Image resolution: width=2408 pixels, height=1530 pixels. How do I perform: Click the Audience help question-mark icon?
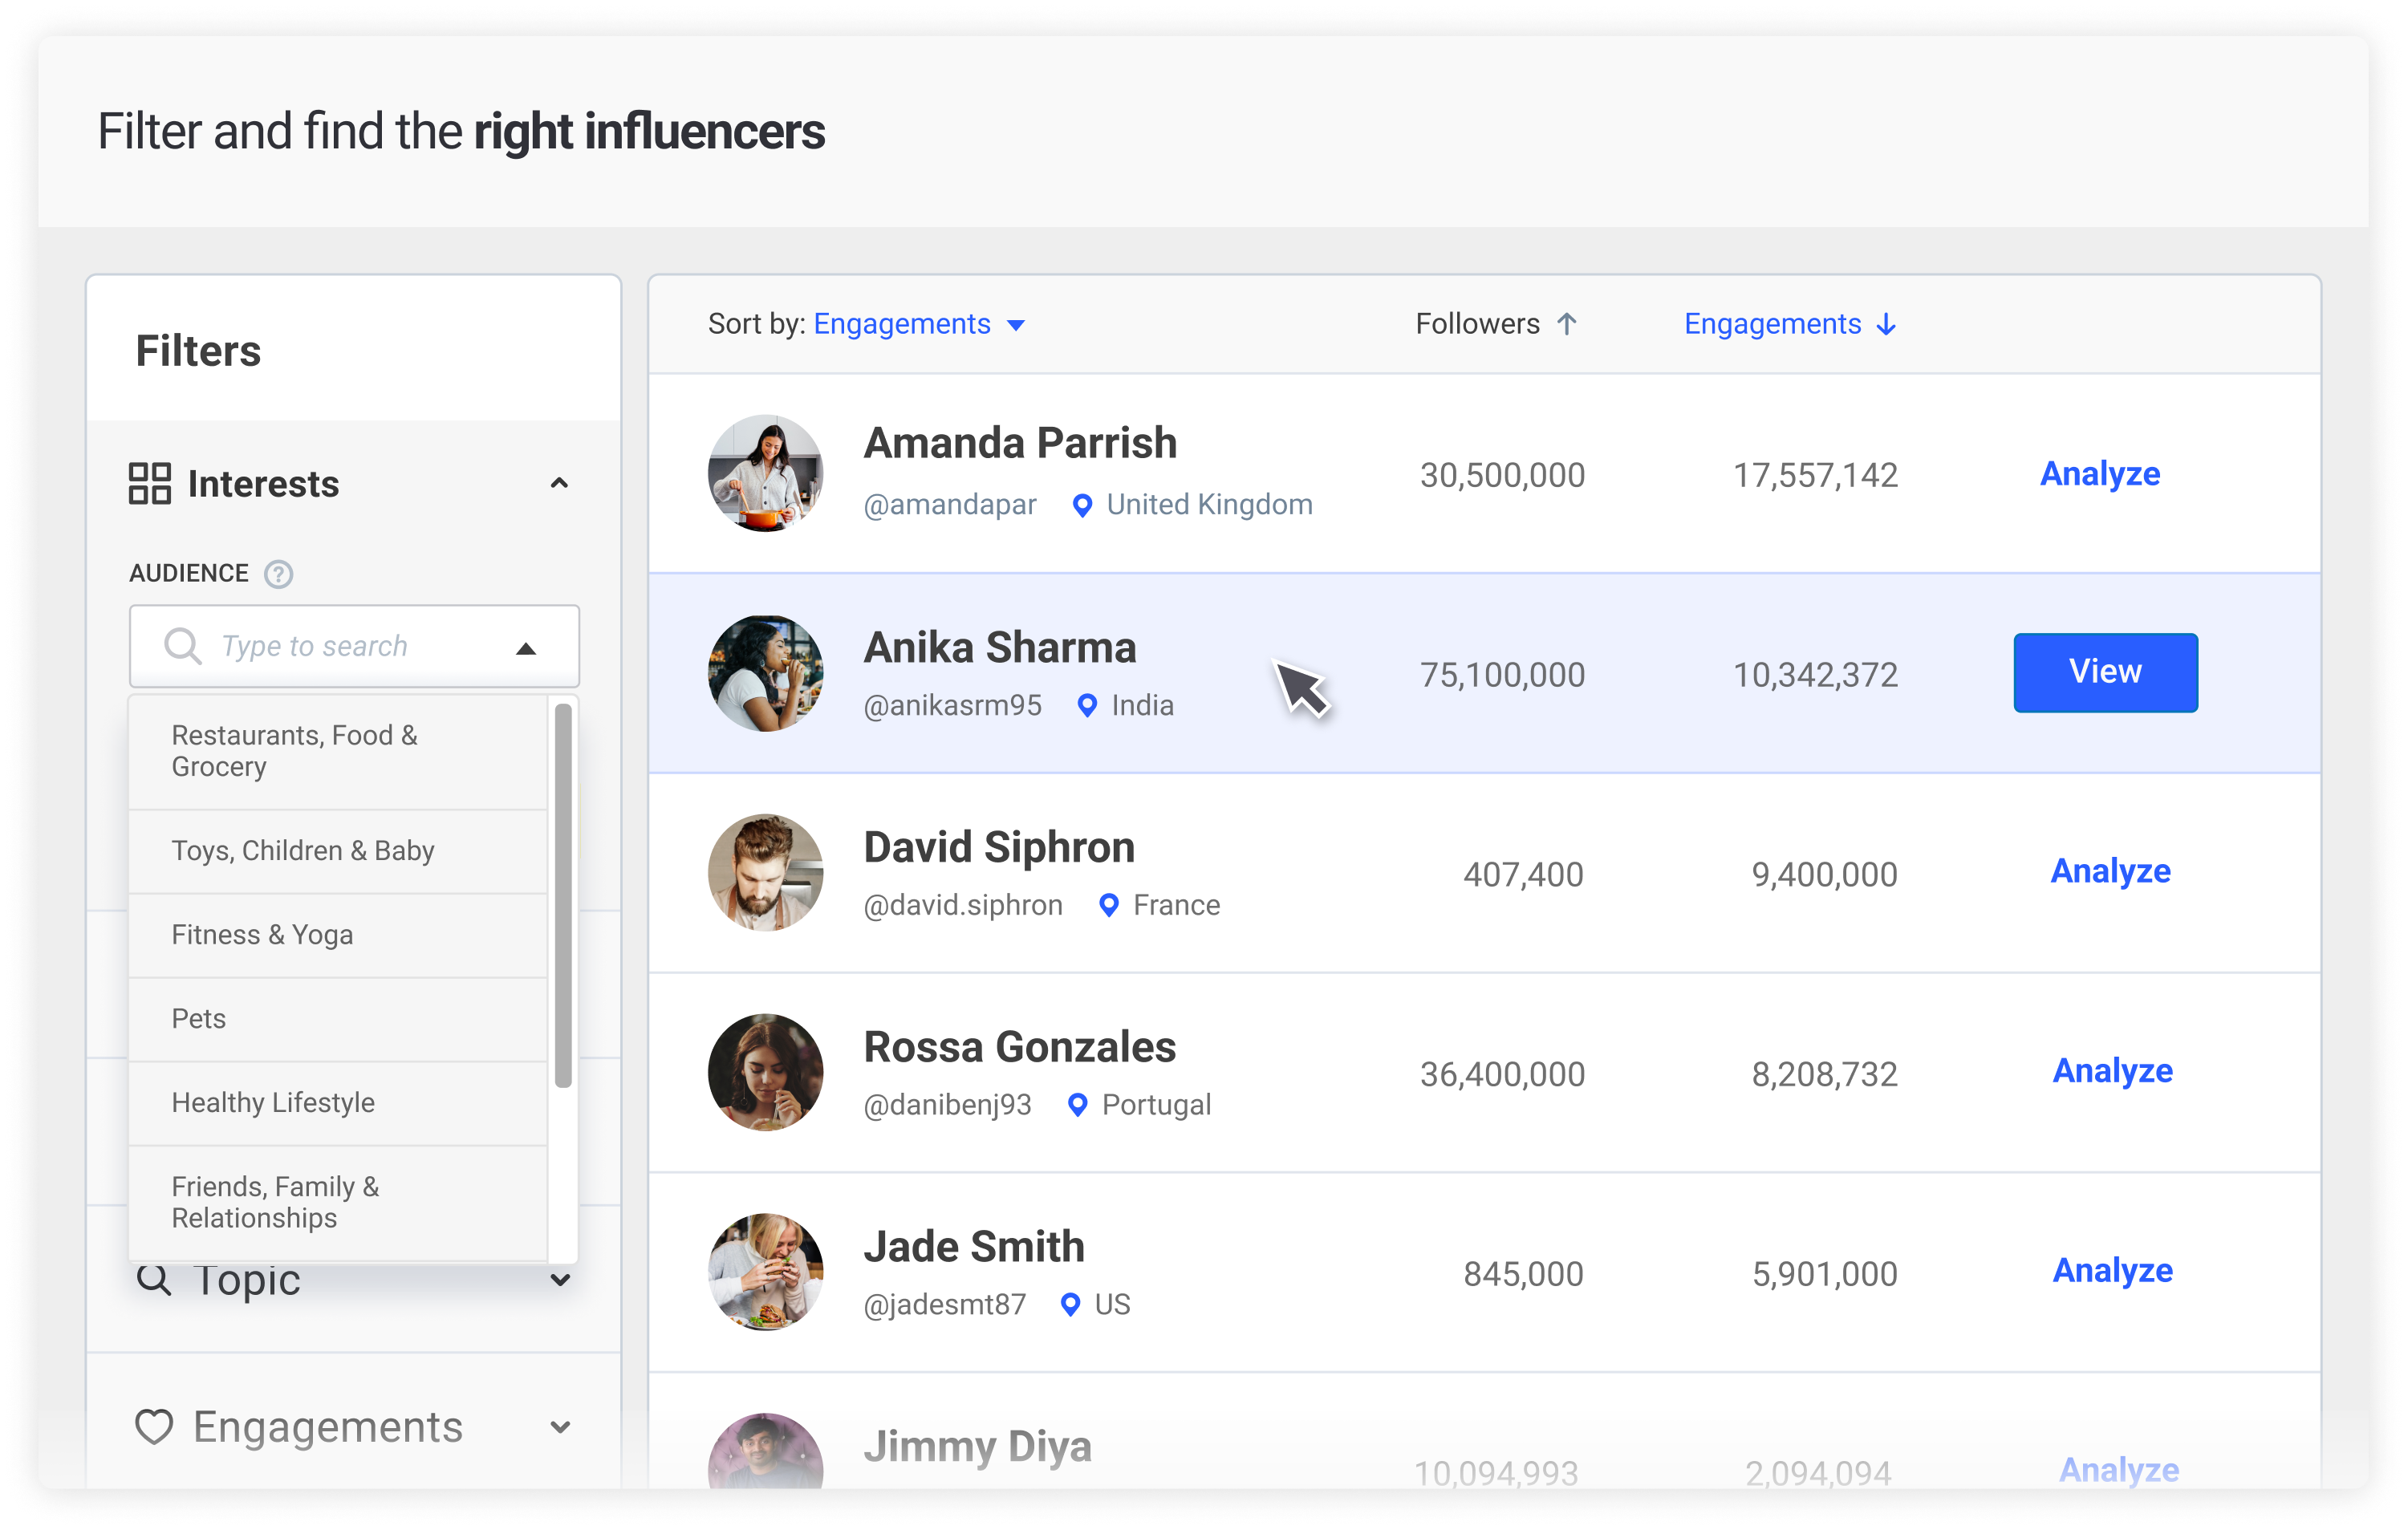pyautogui.click(x=278, y=574)
